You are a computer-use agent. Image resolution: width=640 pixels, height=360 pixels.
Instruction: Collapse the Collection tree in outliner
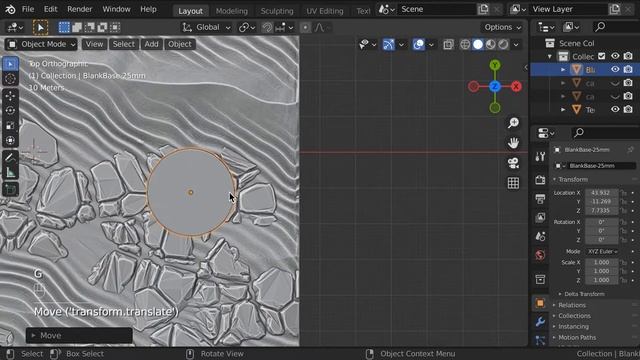point(550,56)
